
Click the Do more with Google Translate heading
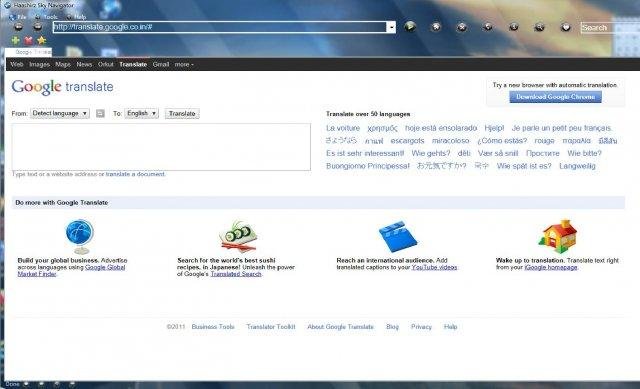pyautogui.click(x=62, y=202)
